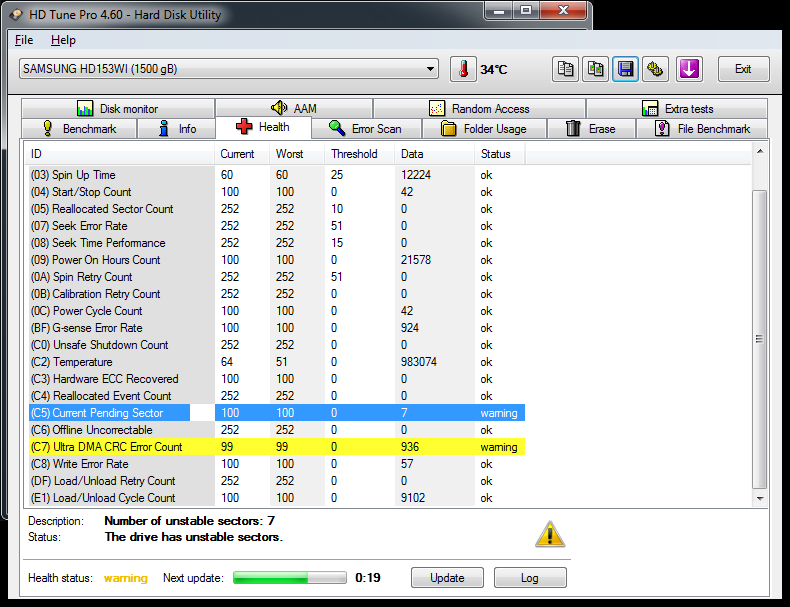Save screenshot floppy disk icon
The image size is (790, 607).
(x=625, y=69)
